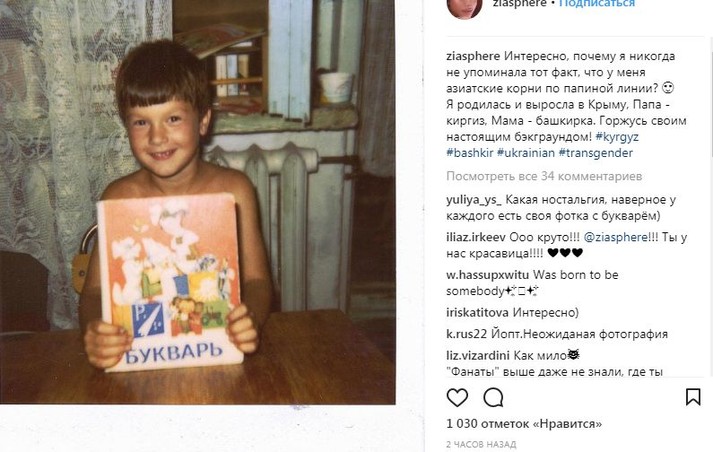Viewport: 713px width, 452px height.
Task: Open the #transgender hashtag
Action: coord(596,153)
